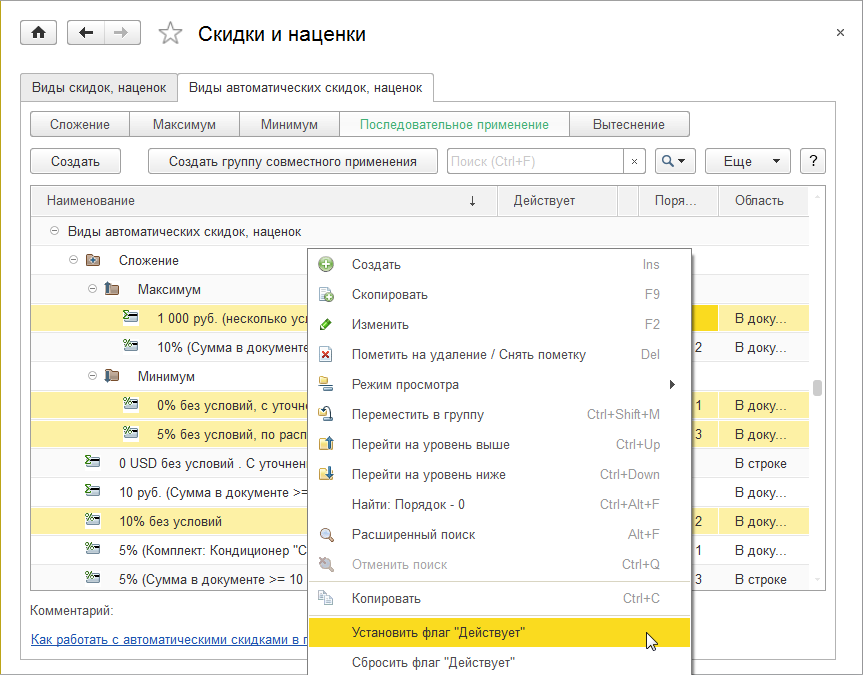Open the Виды скидок, наценок tab
The height and width of the screenshot is (675, 863).
(x=99, y=88)
